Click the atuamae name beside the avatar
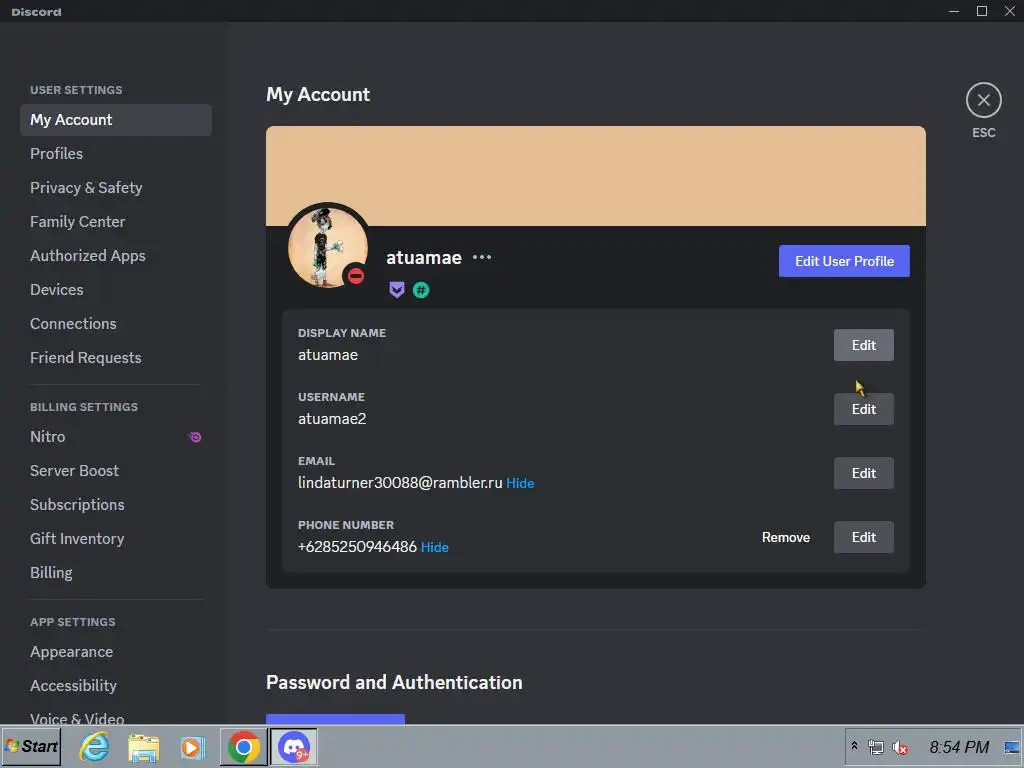 coord(424,257)
